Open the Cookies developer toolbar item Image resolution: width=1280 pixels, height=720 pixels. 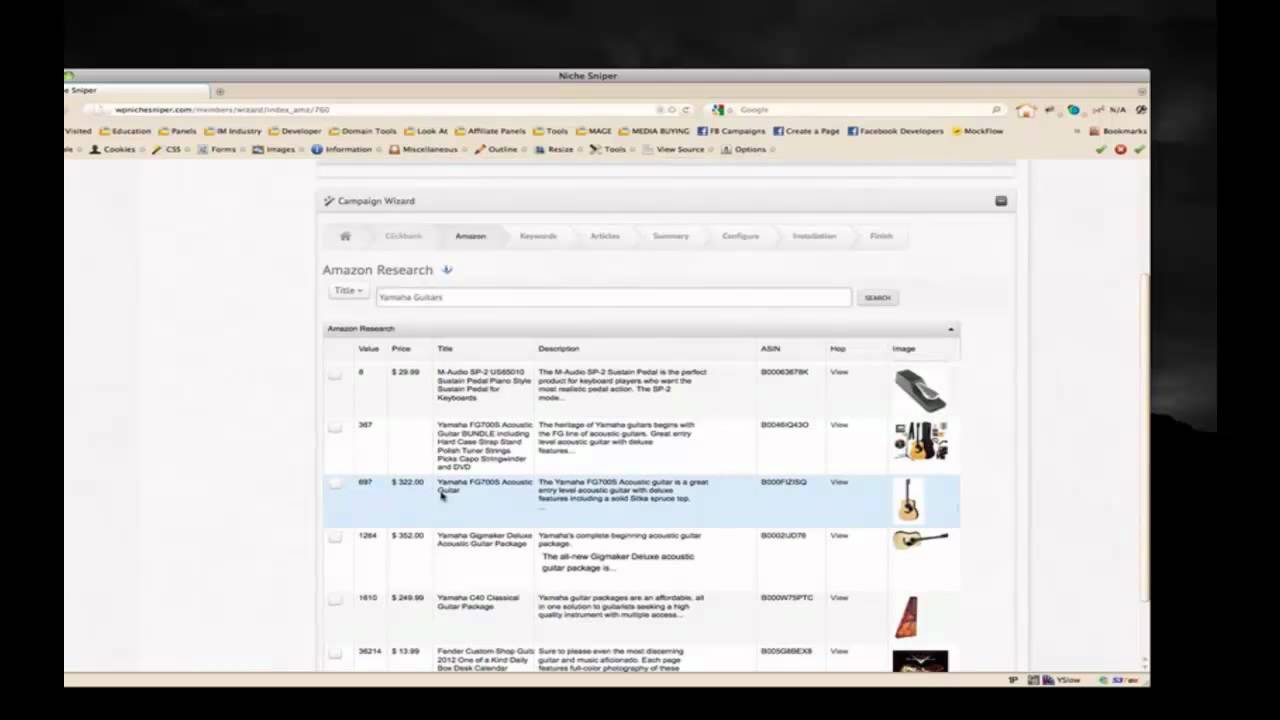pos(112,150)
